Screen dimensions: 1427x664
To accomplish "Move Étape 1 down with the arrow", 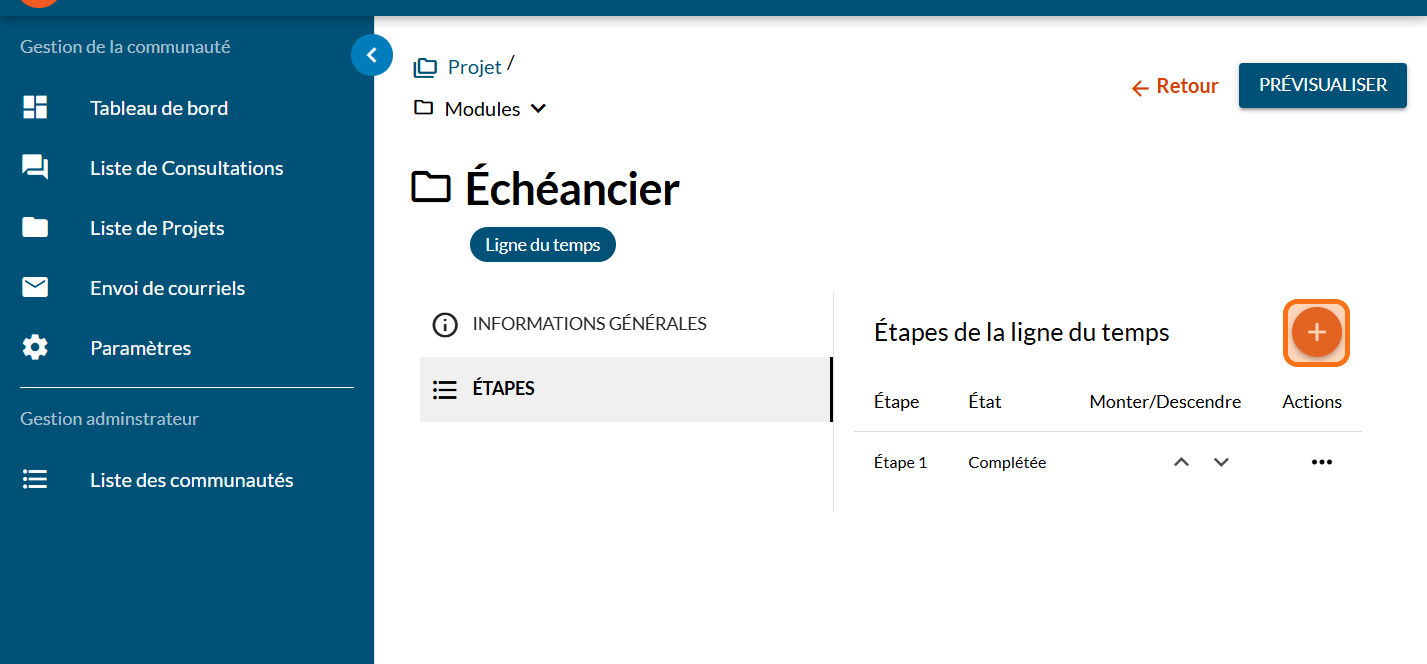I will pos(1221,462).
